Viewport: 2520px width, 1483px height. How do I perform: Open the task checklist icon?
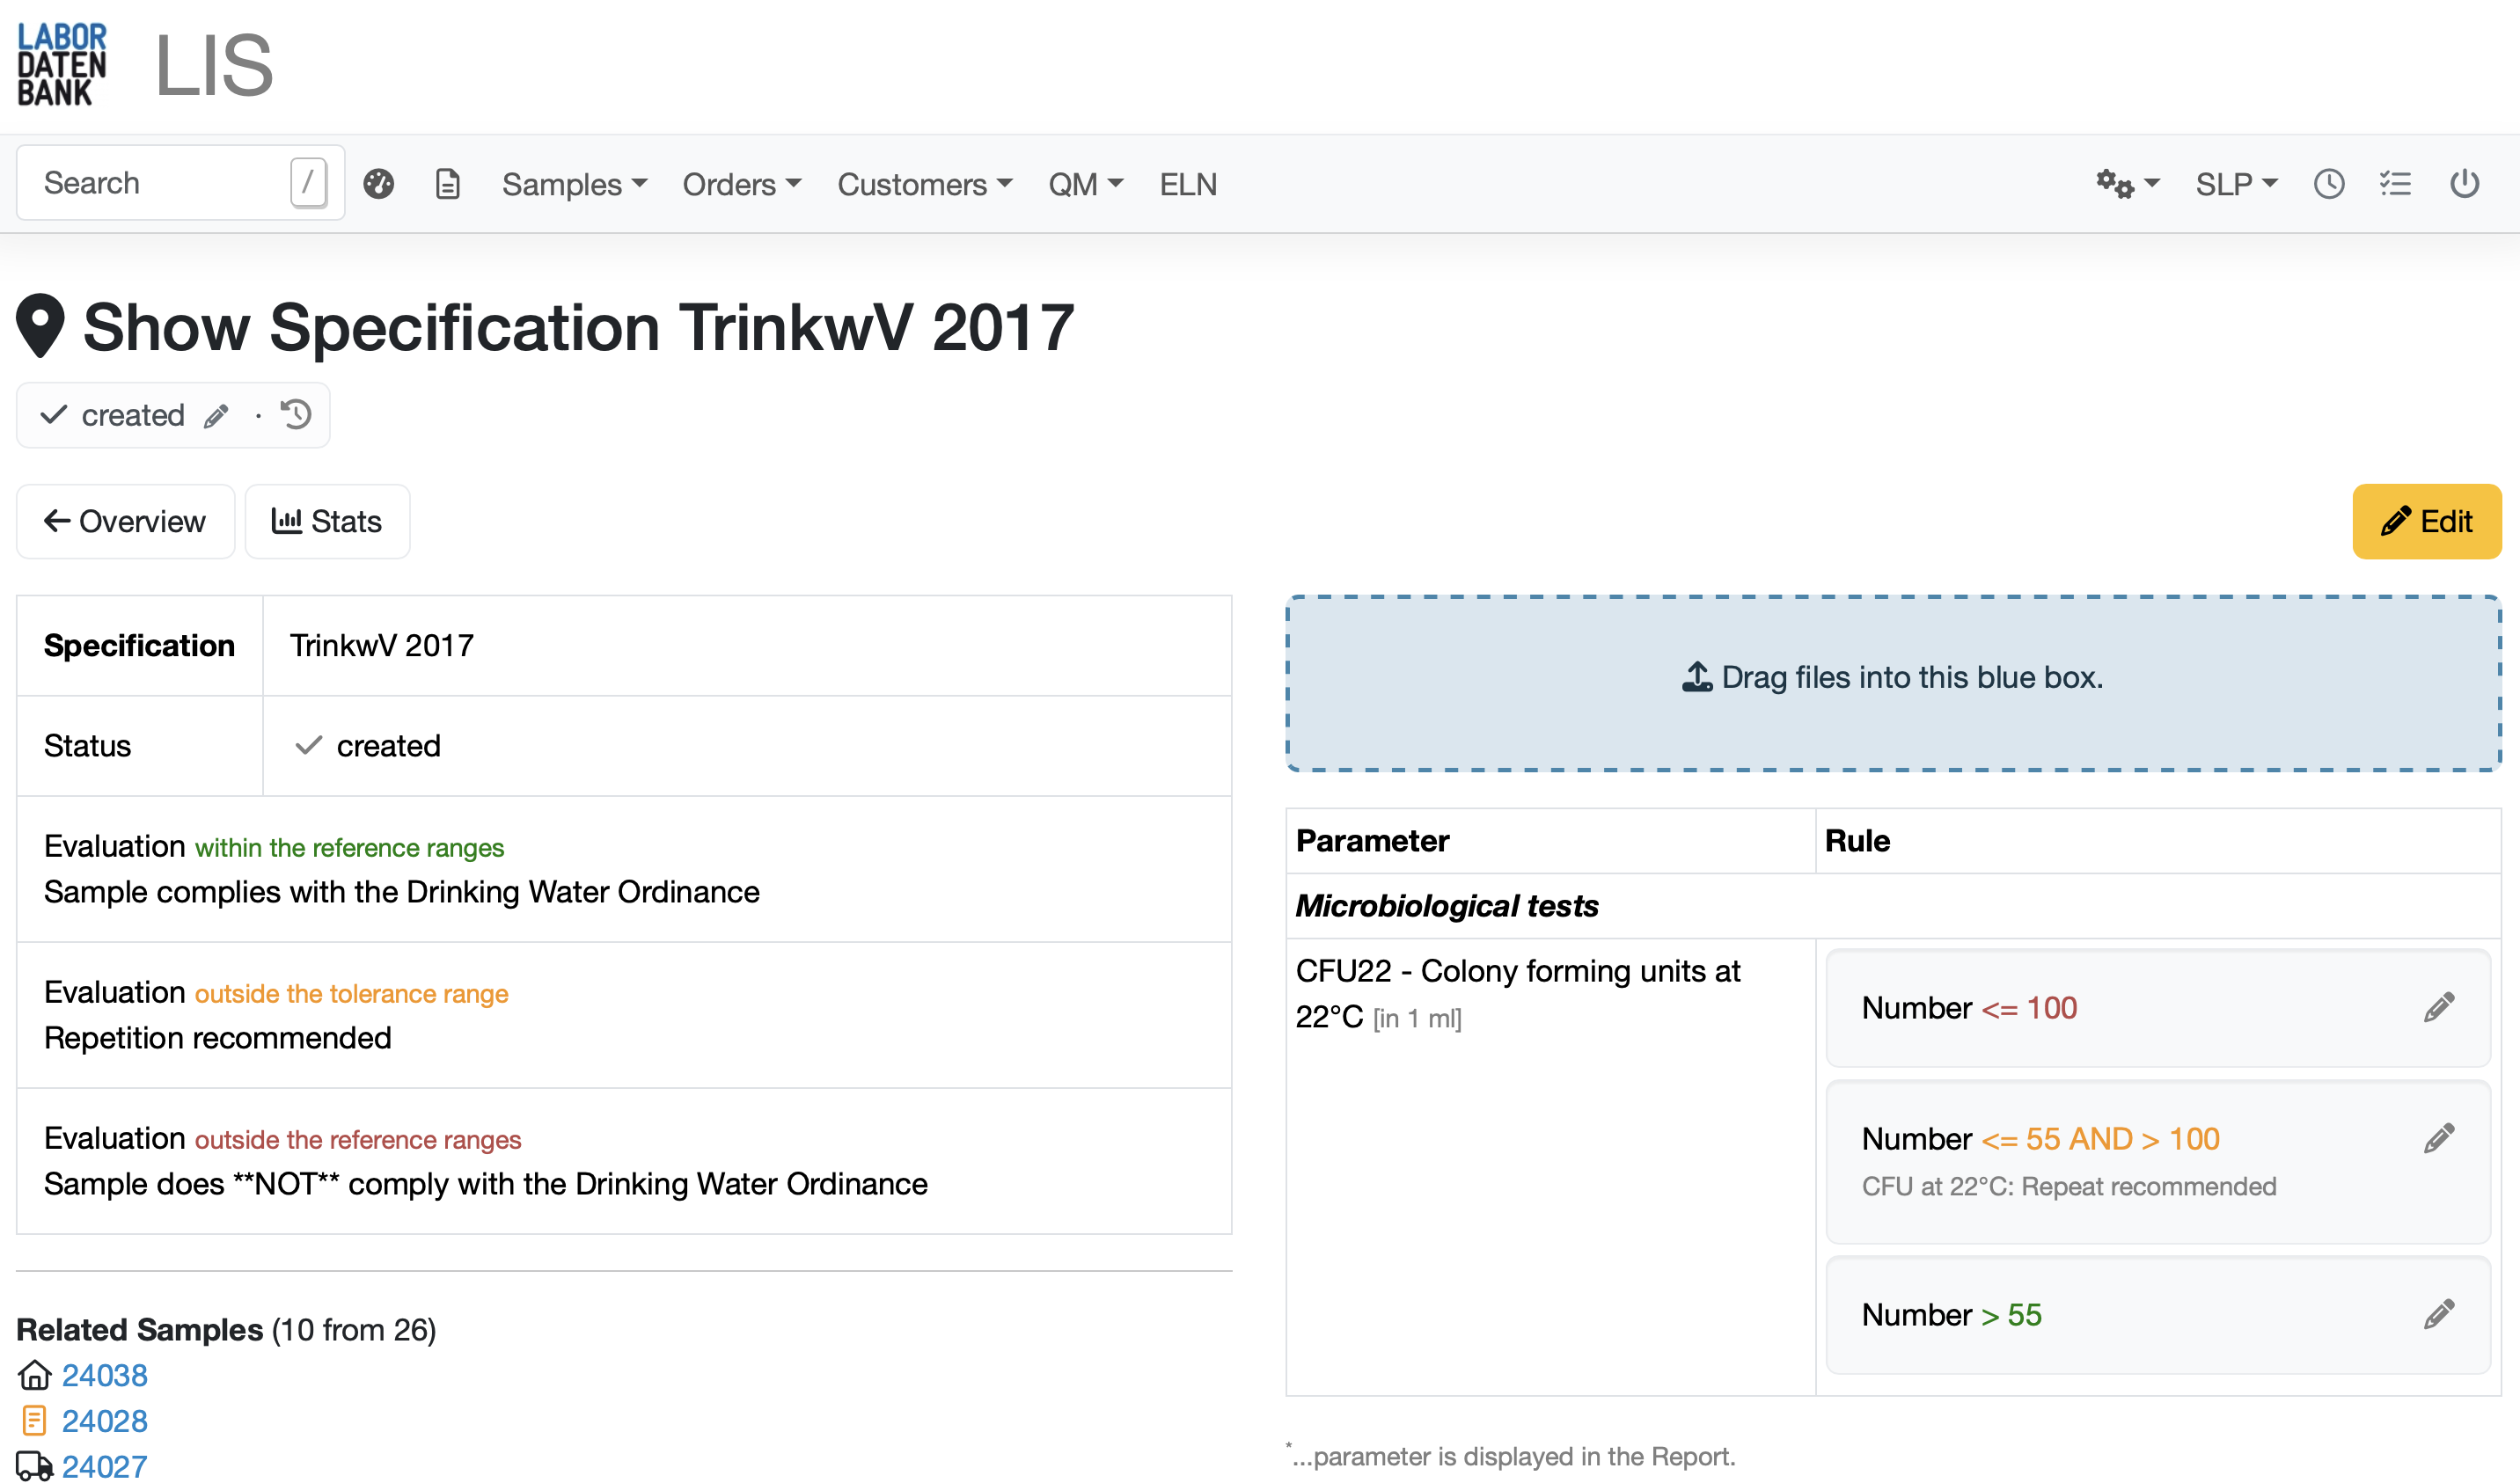click(x=2395, y=184)
